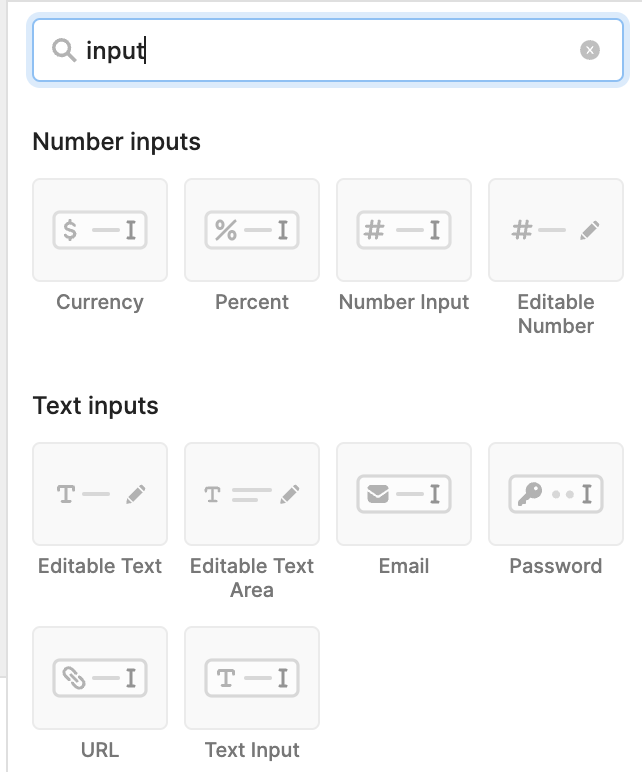
Task: Click the magnifying glass search icon
Action: point(64,50)
